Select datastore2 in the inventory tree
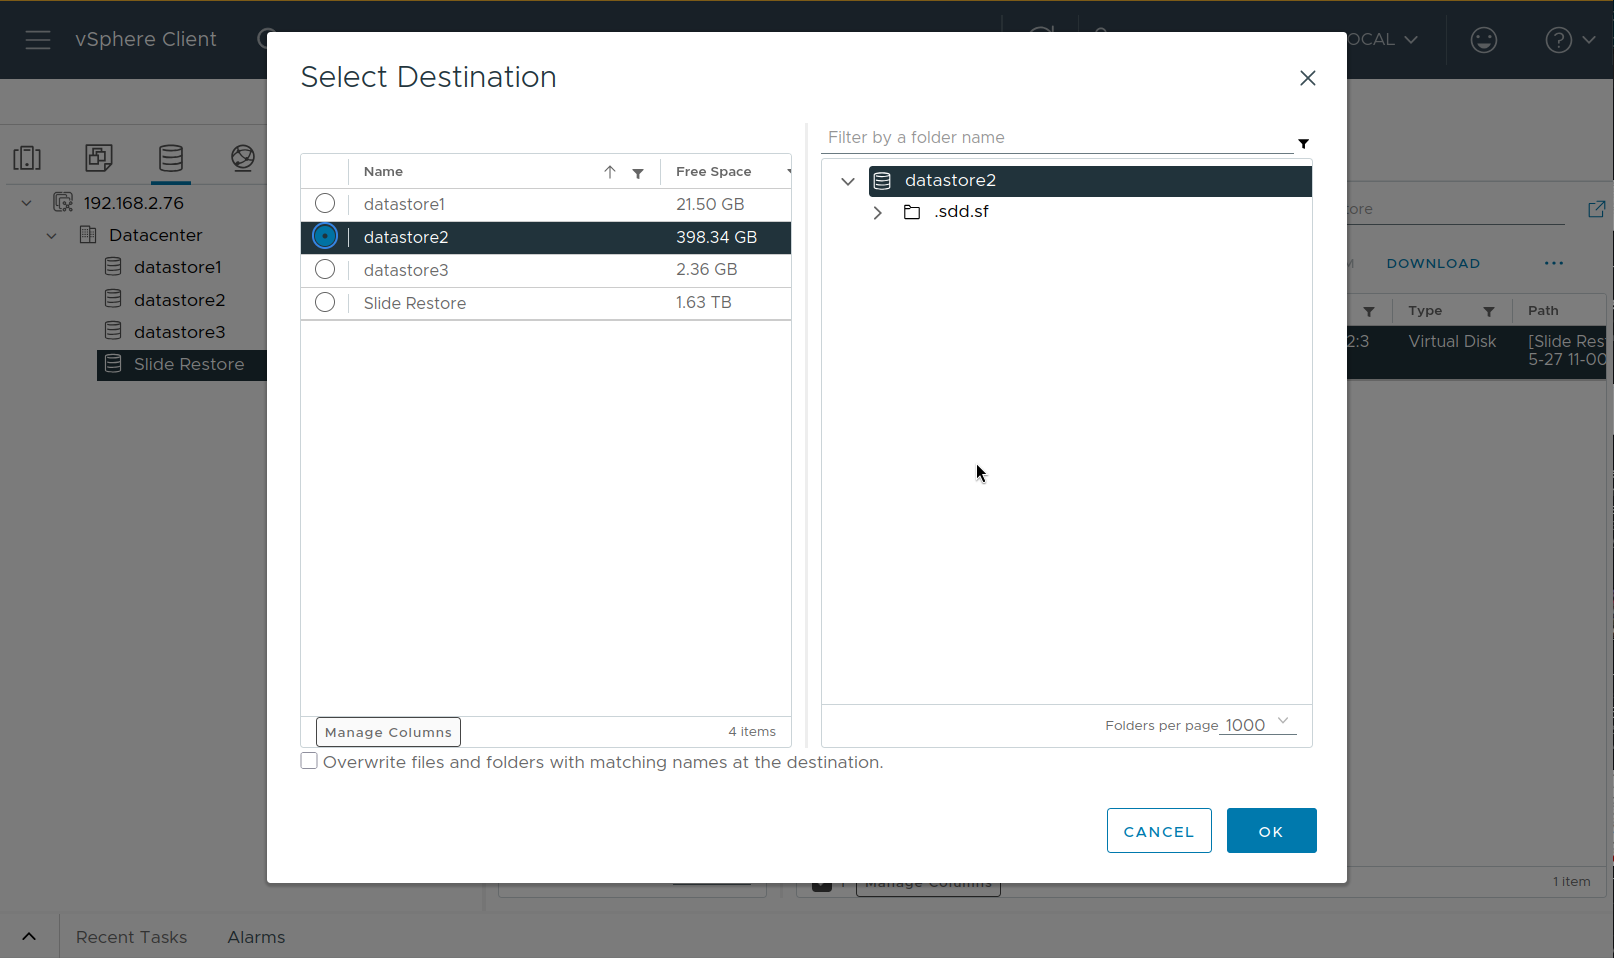 pos(180,300)
